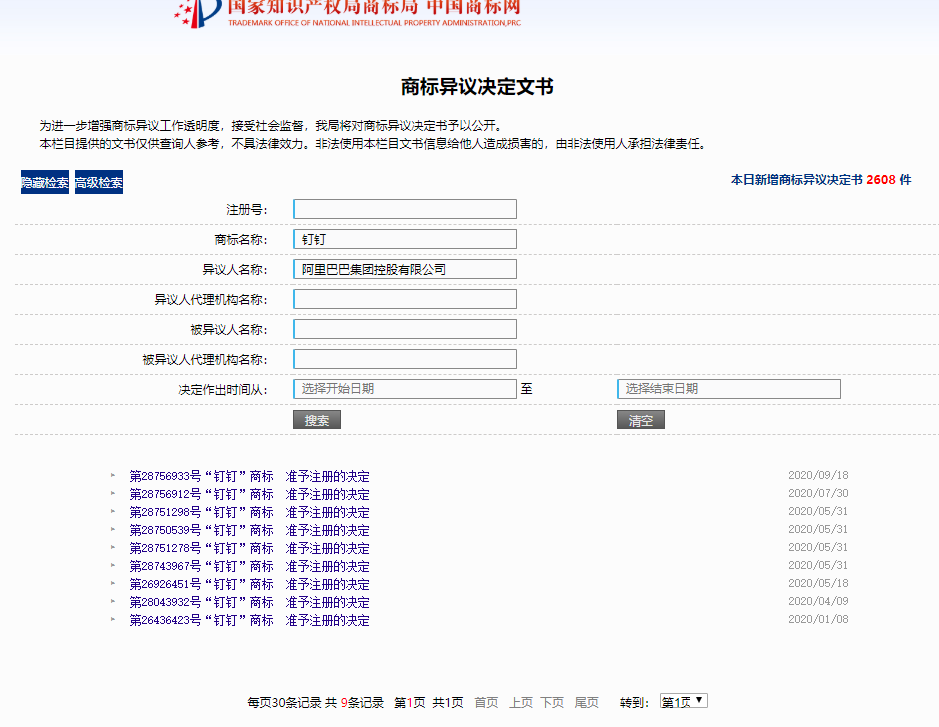Open decision for trademark 第26436423号
The width and height of the screenshot is (939, 727).
click(x=249, y=620)
